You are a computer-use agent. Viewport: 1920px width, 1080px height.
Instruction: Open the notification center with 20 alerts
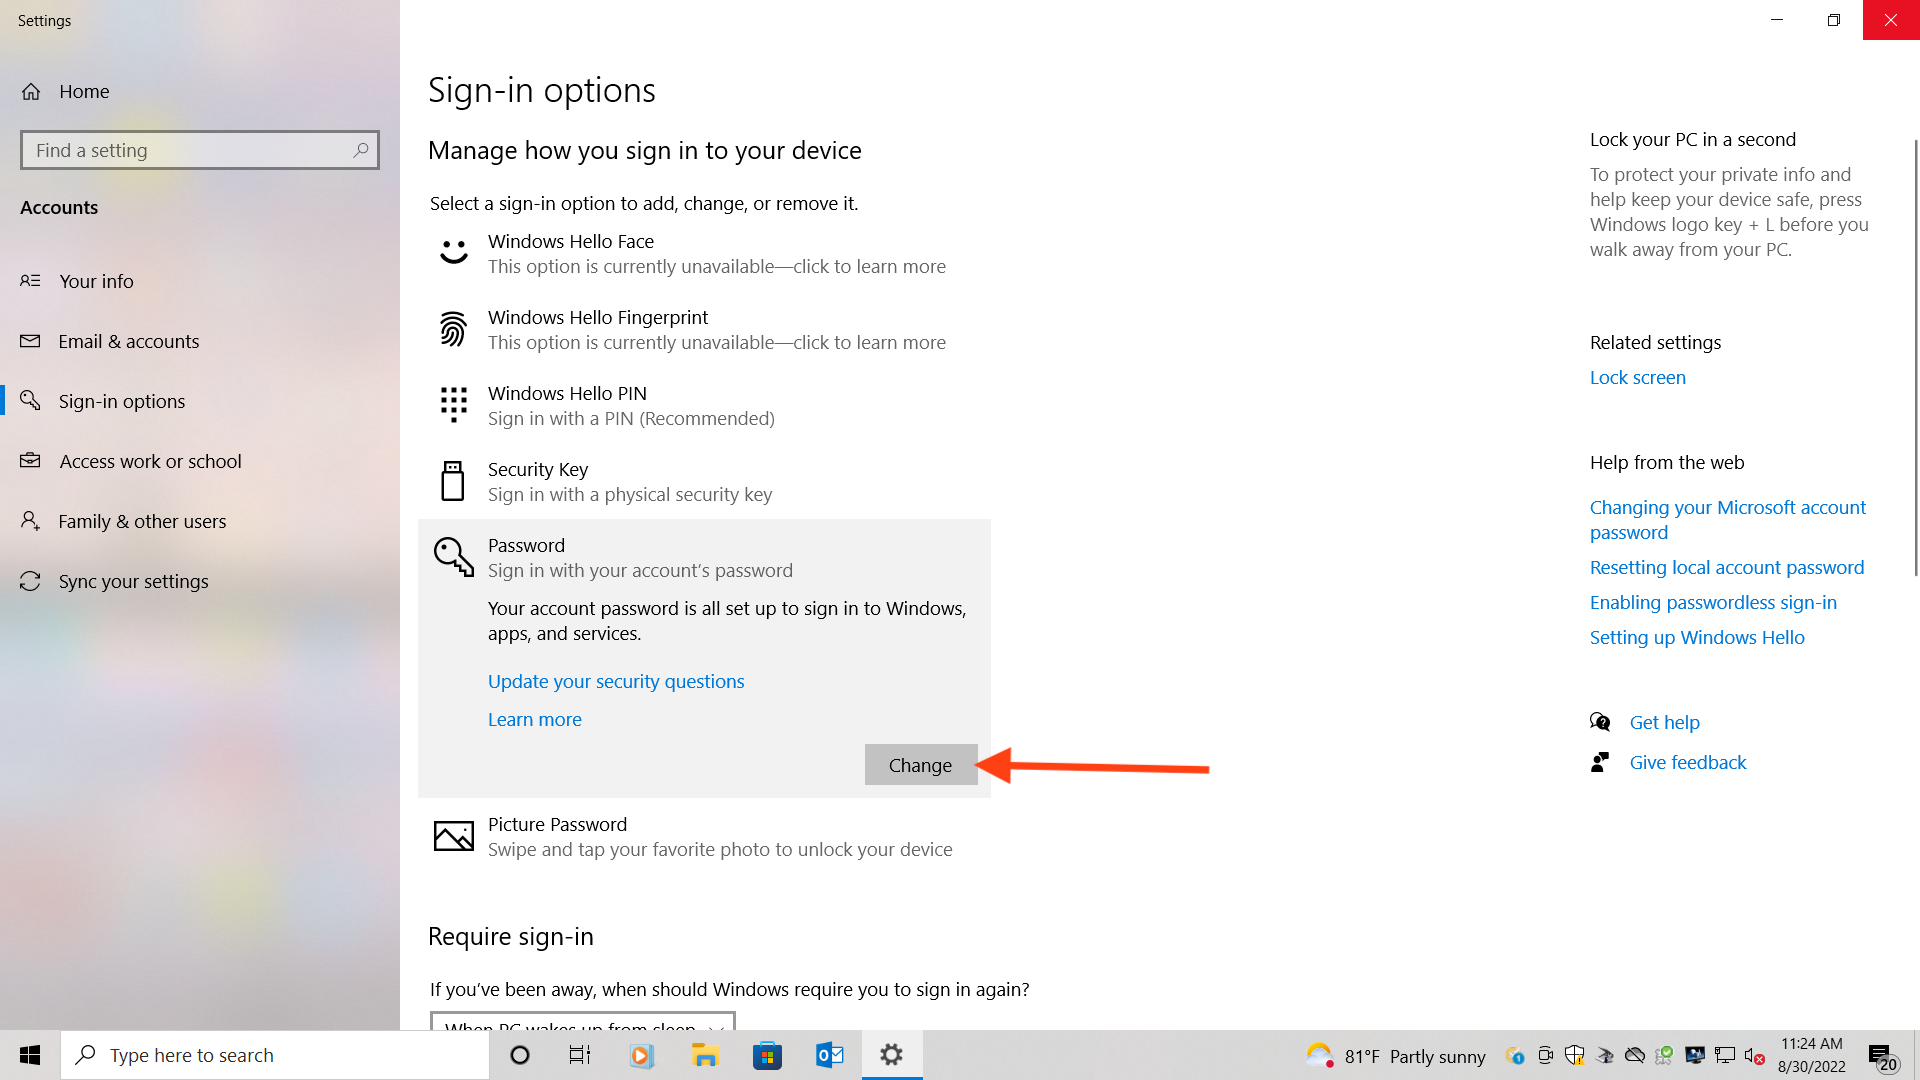(x=1882, y=1056)
